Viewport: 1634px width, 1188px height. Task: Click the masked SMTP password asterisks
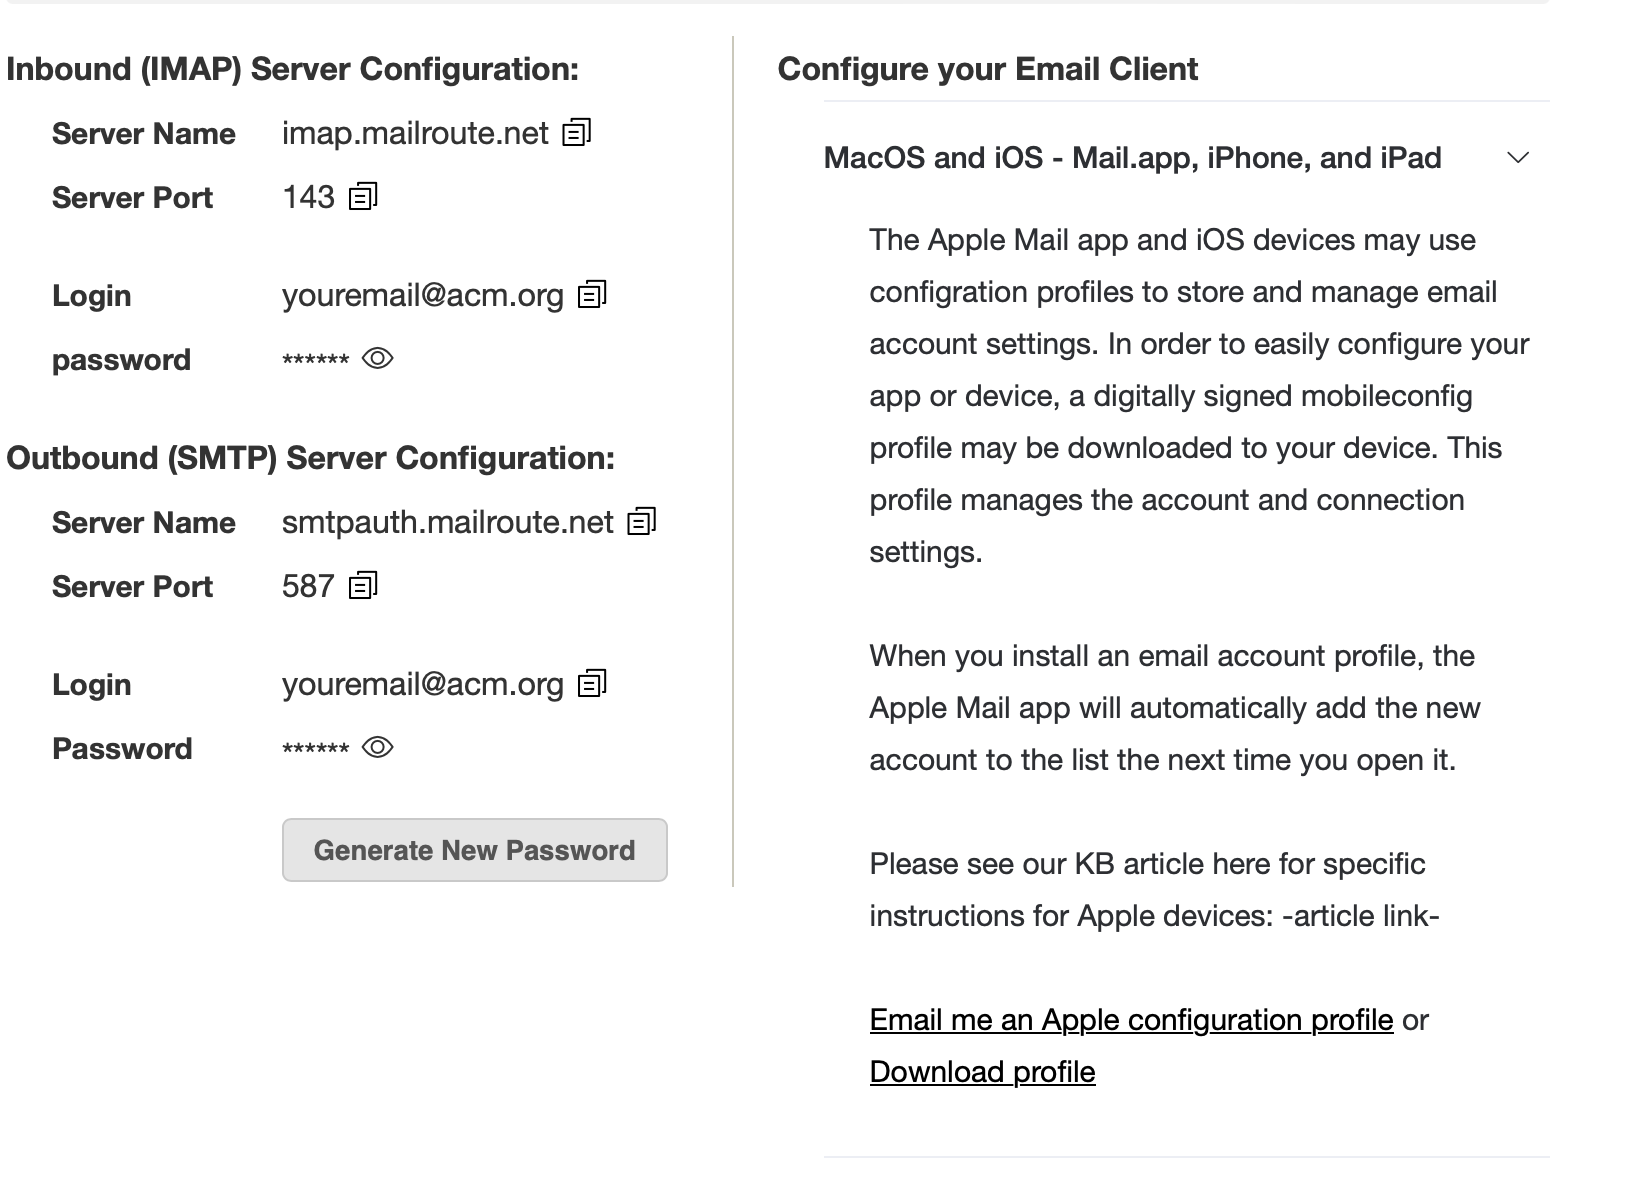[315, 750]
